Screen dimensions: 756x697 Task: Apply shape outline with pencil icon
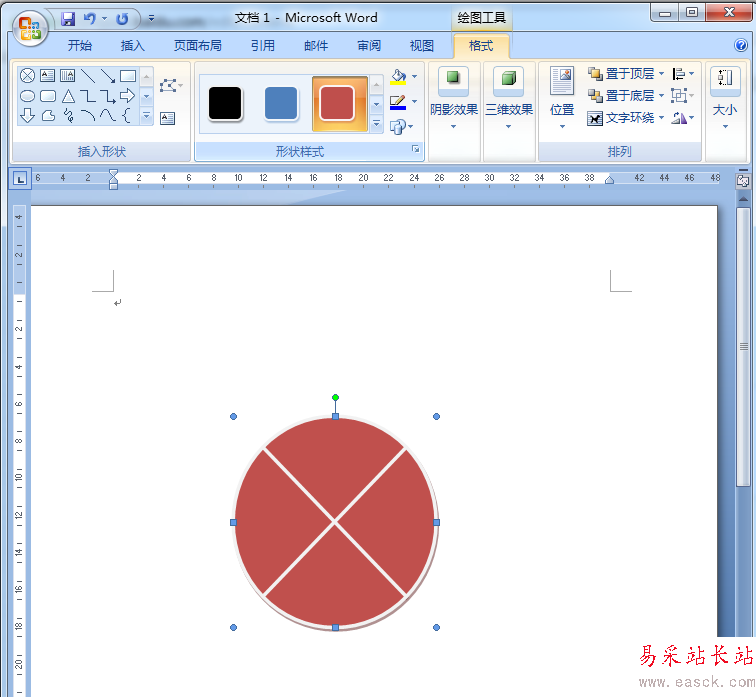click(x=398, y=102)
